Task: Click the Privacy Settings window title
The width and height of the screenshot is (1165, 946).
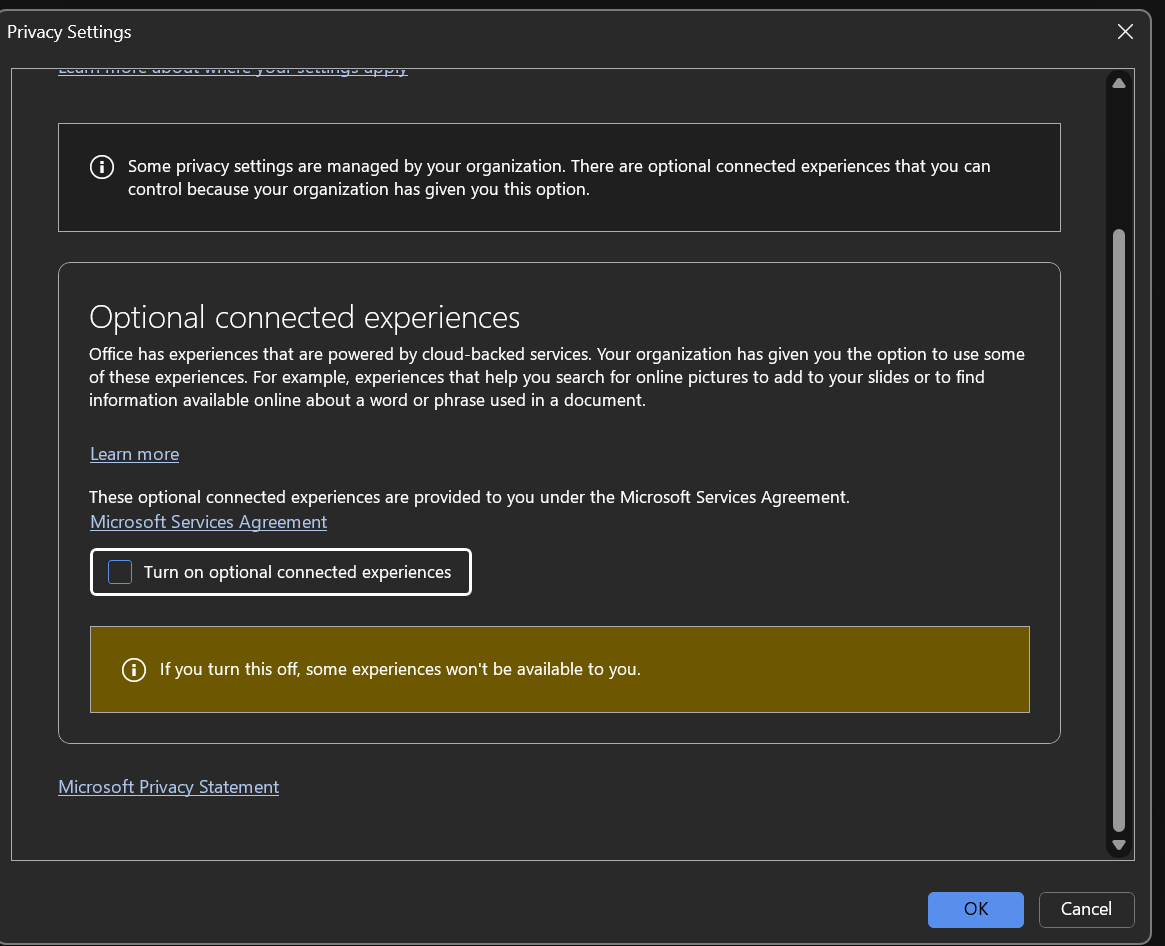Action: pyautogui.click(x=69, y=32)
